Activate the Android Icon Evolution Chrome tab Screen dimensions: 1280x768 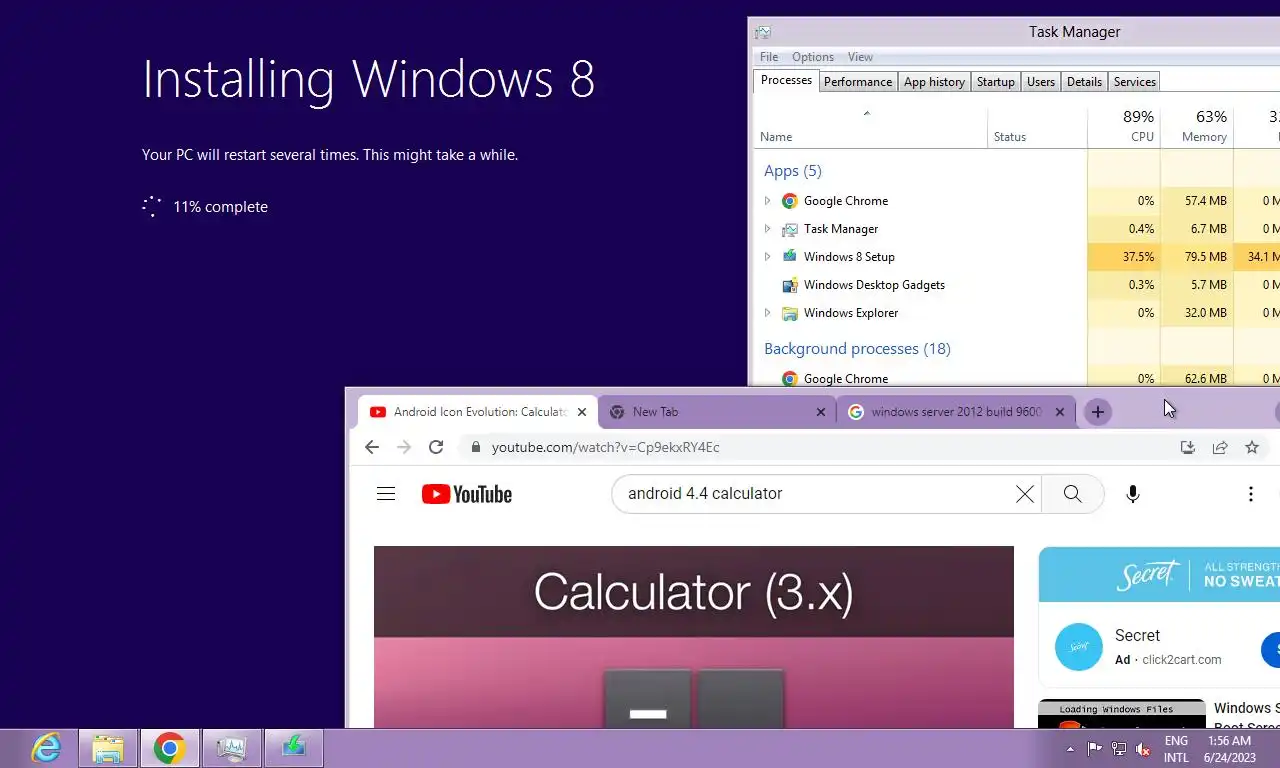(477, 412)
